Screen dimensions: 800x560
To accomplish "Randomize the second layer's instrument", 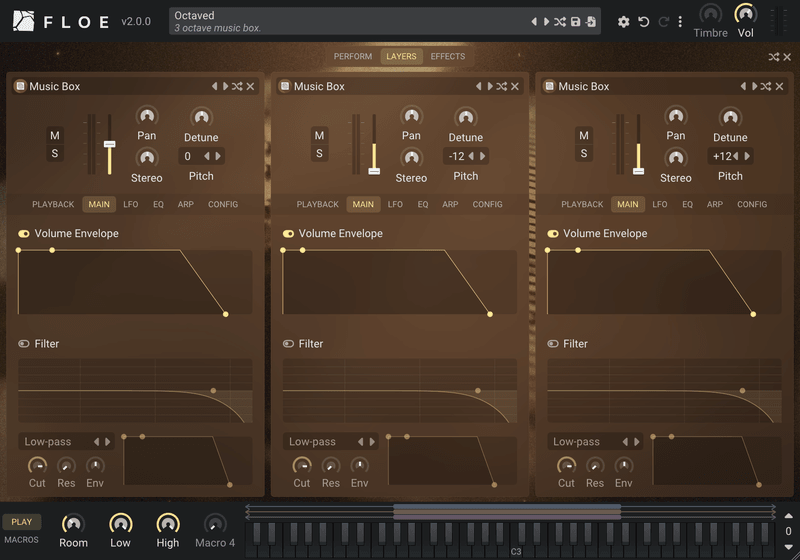I will click(502, 86).
